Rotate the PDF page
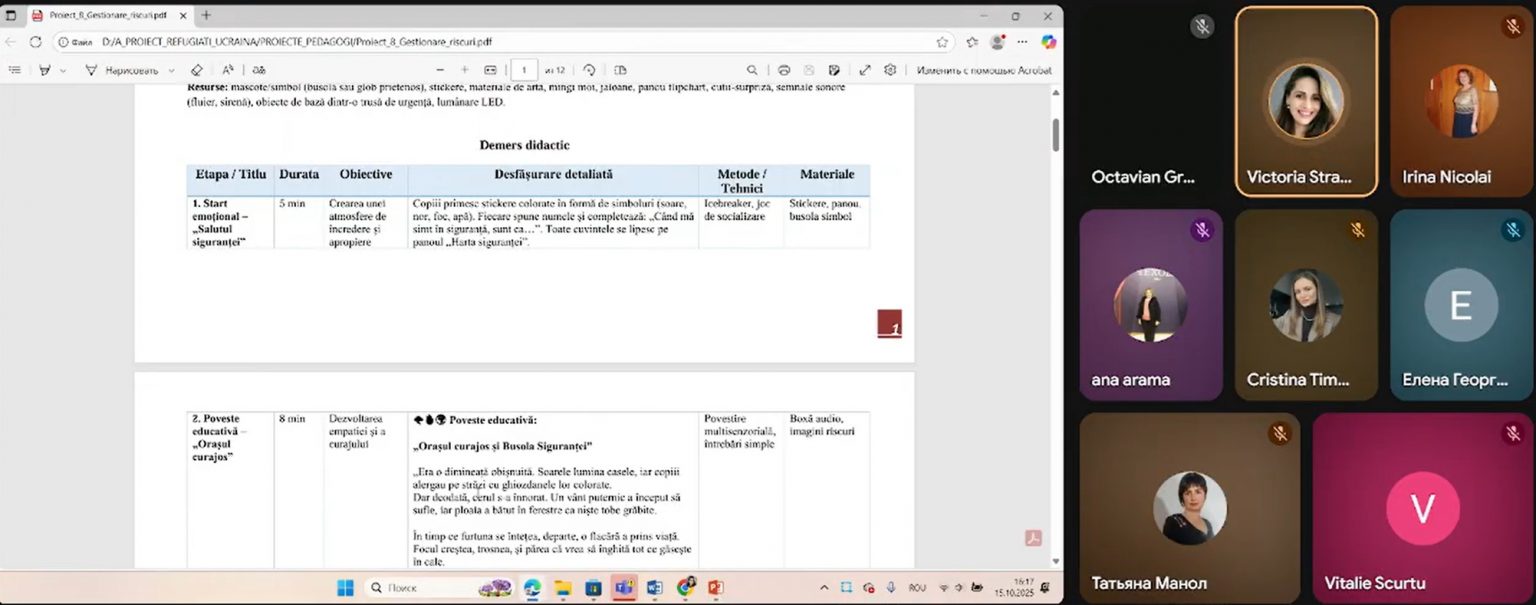The height and width of the screenshot is (605, 1536). 589,70
